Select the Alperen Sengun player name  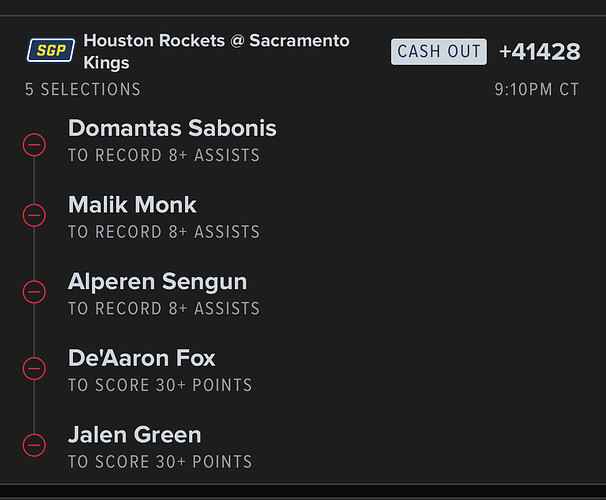click(x=157, y=282)
